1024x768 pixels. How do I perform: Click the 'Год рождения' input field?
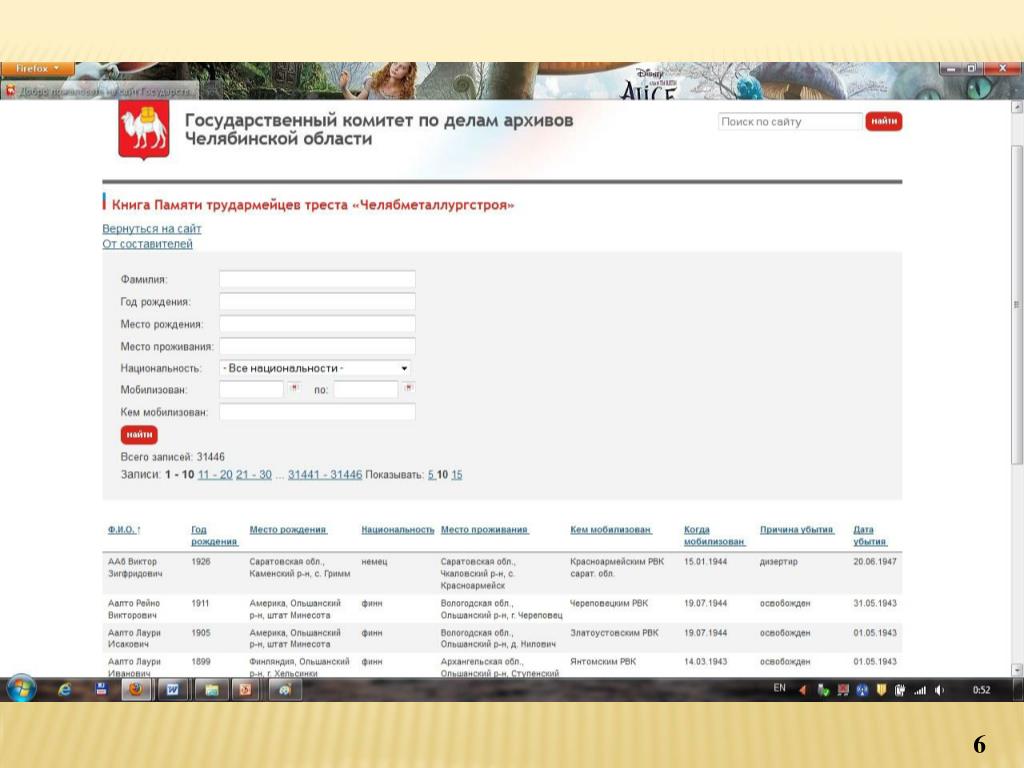pyautogui.click(x=317, y=302)
